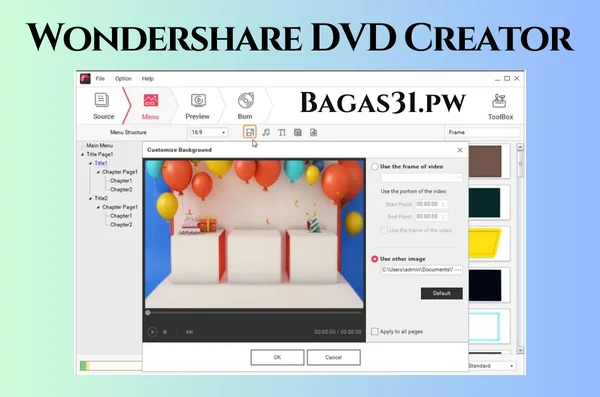
Task: Select the Menu step icon
Action: pyautogui.click(x=150, y=100)
